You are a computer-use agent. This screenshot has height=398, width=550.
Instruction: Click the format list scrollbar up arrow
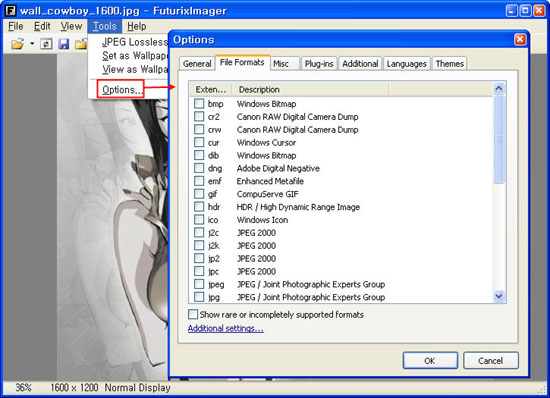click(499, 88)
